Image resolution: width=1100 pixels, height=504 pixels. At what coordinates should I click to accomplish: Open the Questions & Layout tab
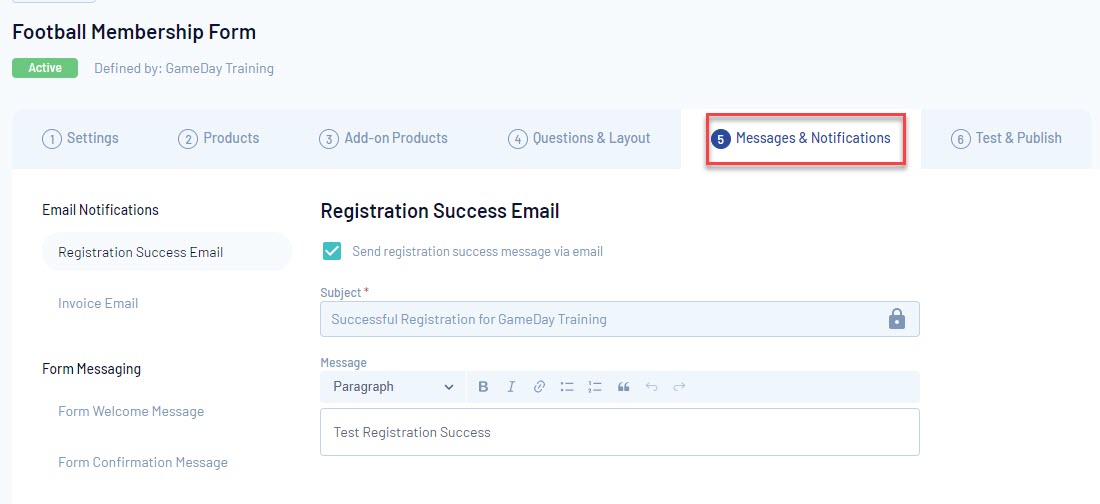579,138
